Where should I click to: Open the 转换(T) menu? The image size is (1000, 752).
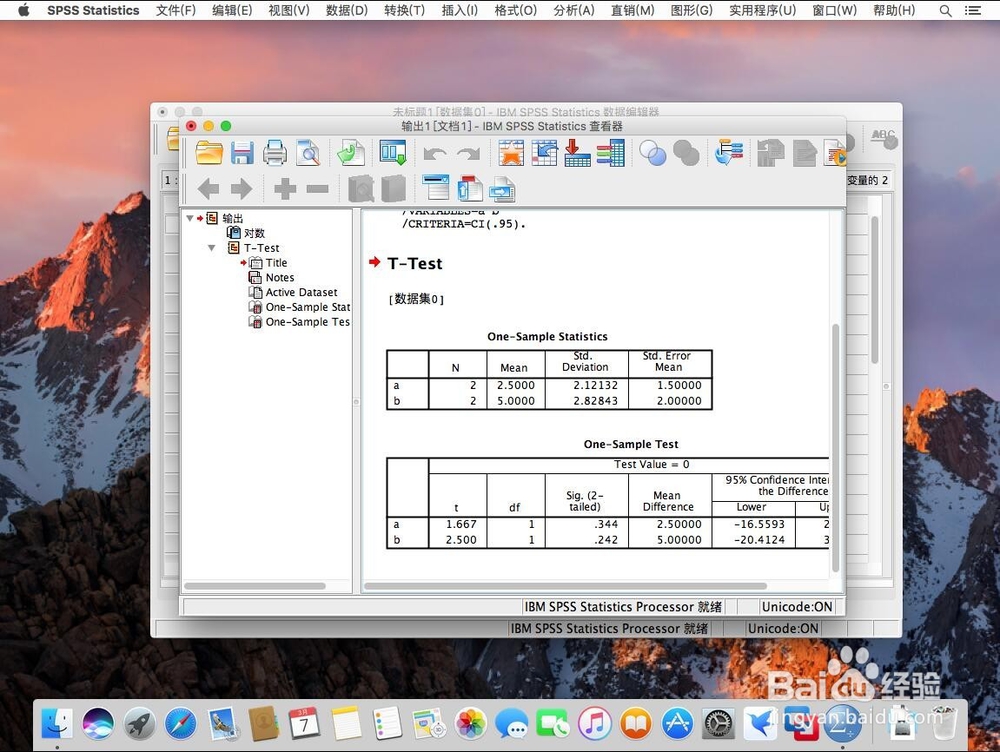point(404,10)
